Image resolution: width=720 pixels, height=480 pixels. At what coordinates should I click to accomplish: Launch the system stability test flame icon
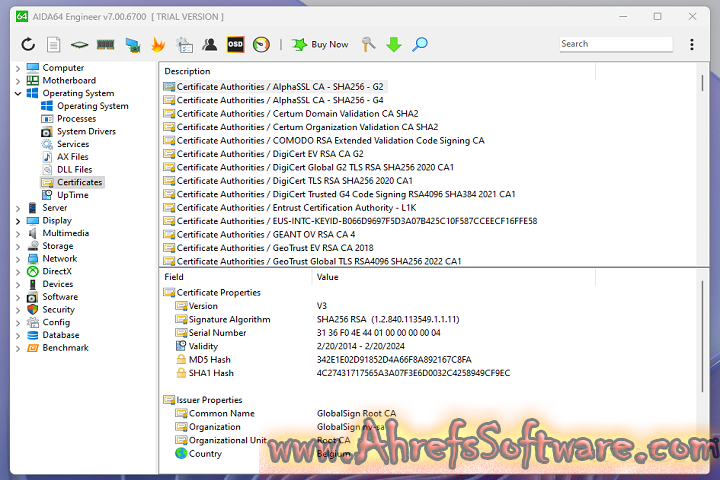pos(158,44)
